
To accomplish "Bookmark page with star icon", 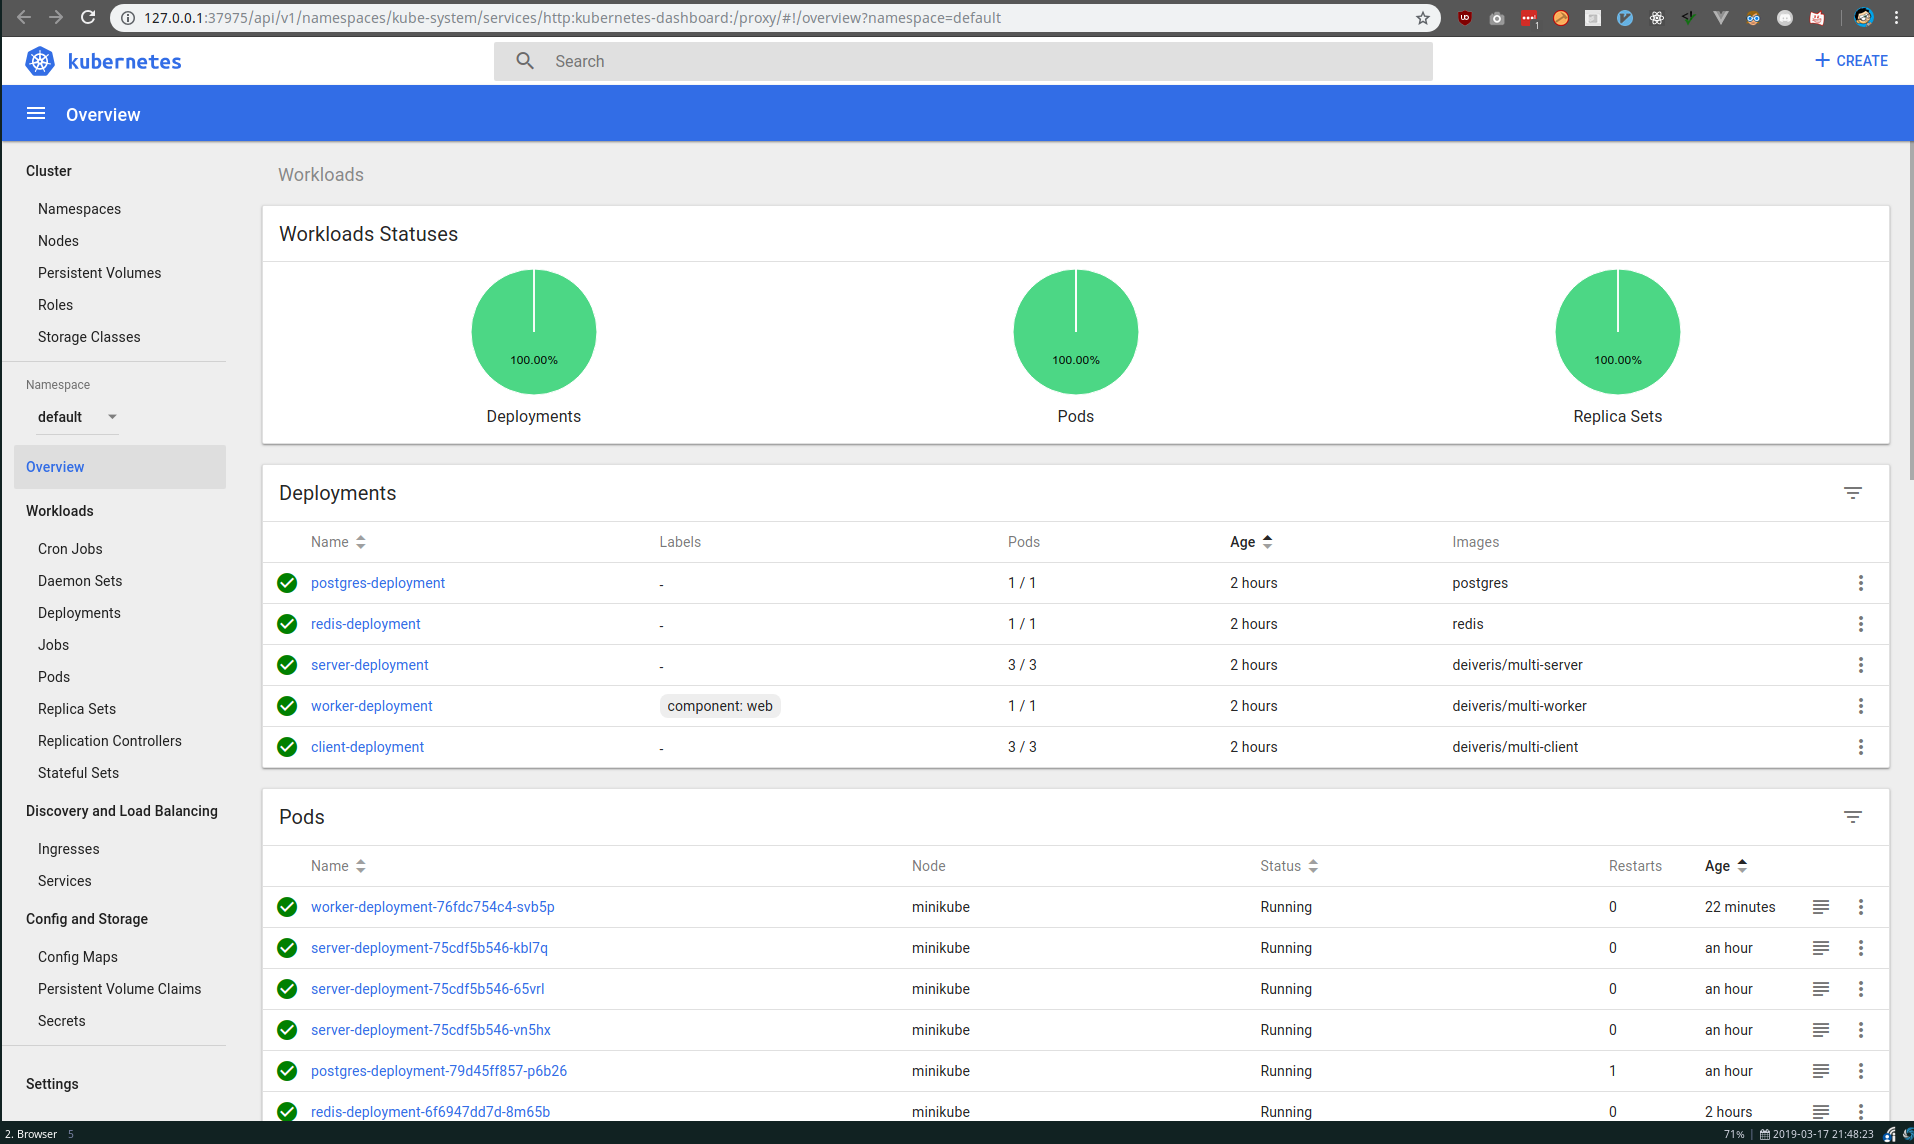I will (1423, 18).
